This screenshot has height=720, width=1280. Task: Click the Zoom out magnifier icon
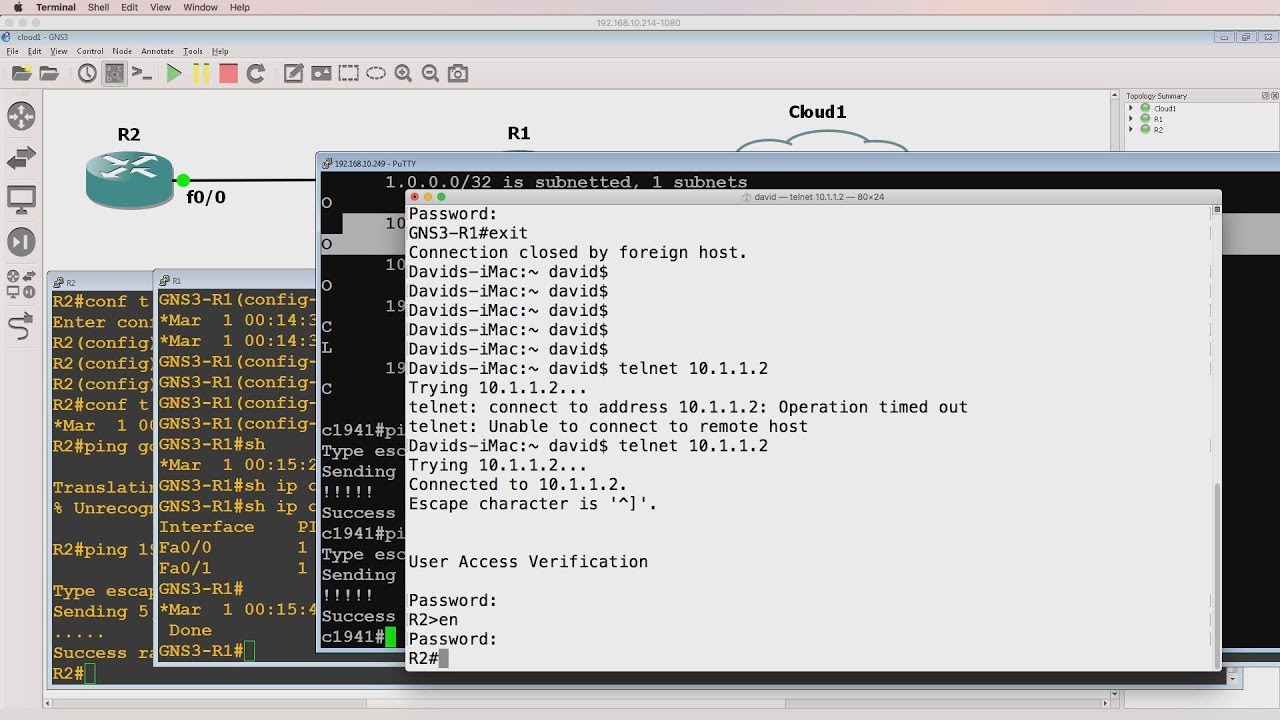(431, 73)
